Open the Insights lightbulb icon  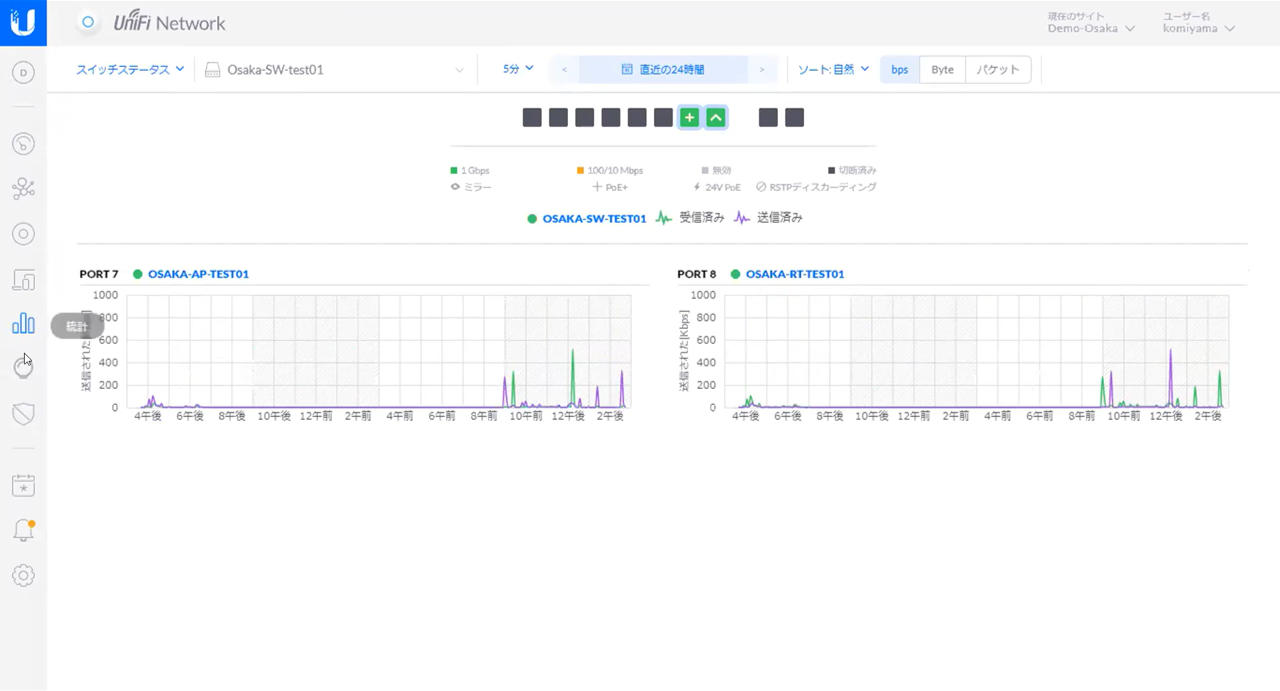click(23, 368)
